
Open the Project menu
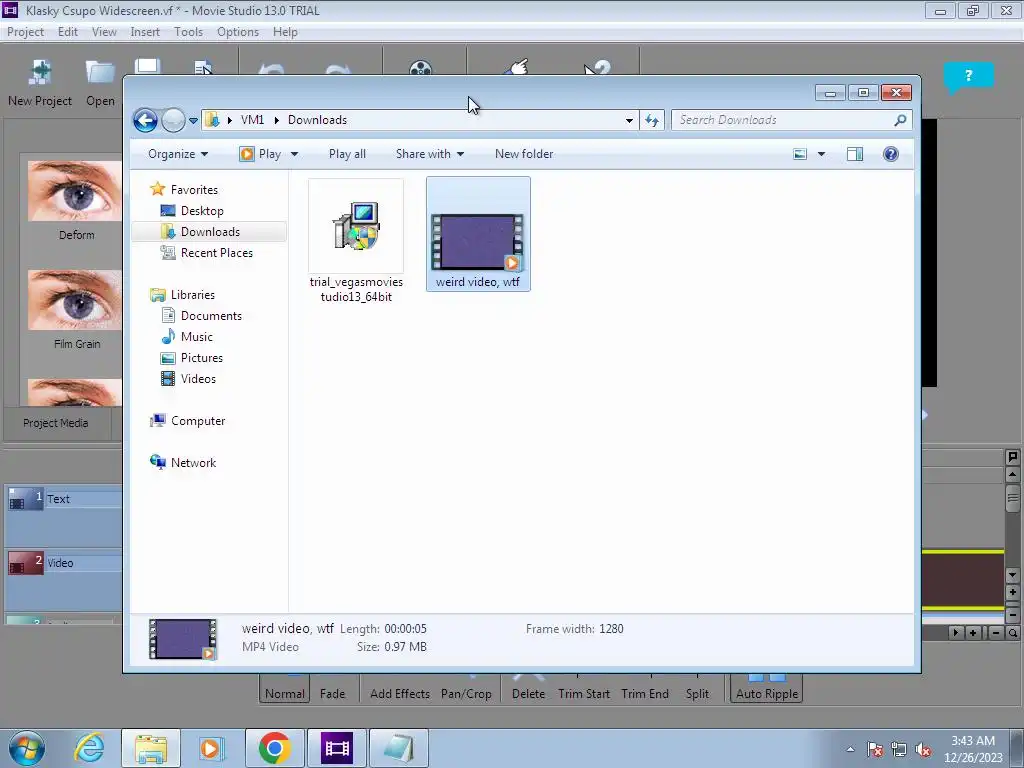tap(25, 32)
